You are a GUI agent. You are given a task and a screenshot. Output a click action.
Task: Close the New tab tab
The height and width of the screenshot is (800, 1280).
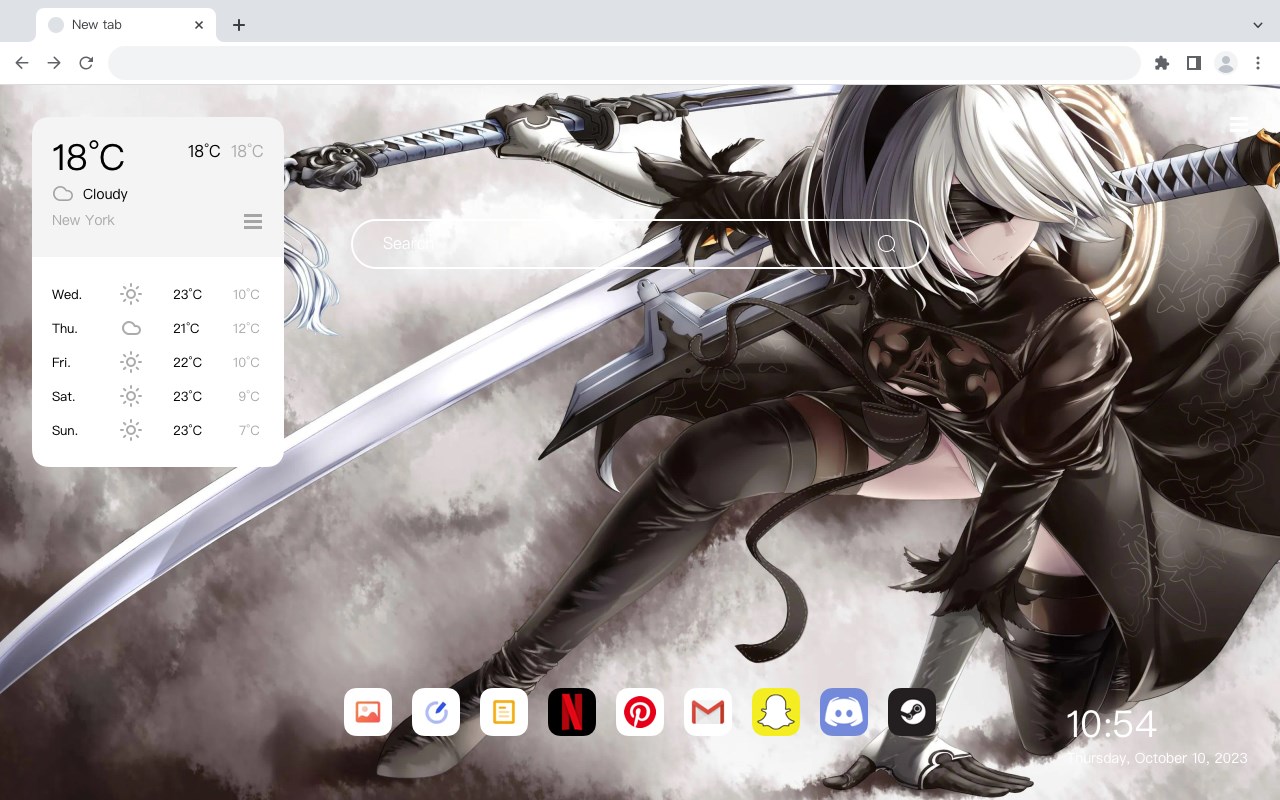[200, 25]
